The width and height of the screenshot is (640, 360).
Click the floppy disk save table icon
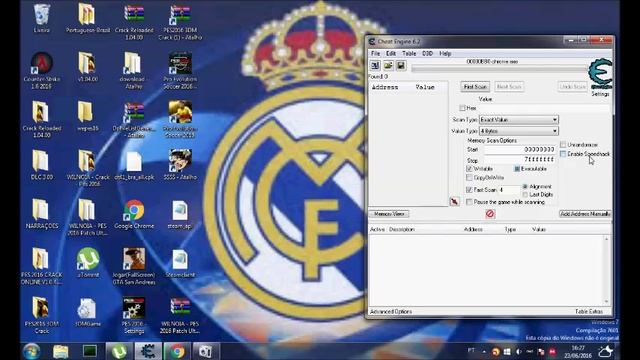(401, 66)
